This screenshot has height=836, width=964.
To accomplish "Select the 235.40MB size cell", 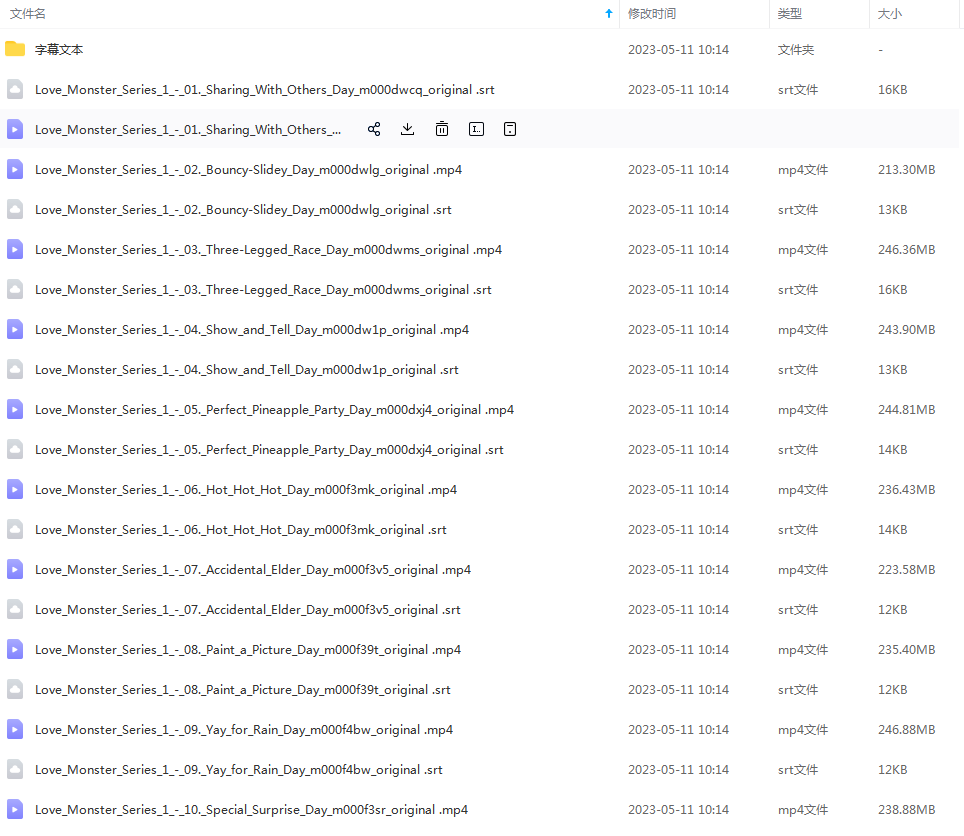I will click(907, 650).
